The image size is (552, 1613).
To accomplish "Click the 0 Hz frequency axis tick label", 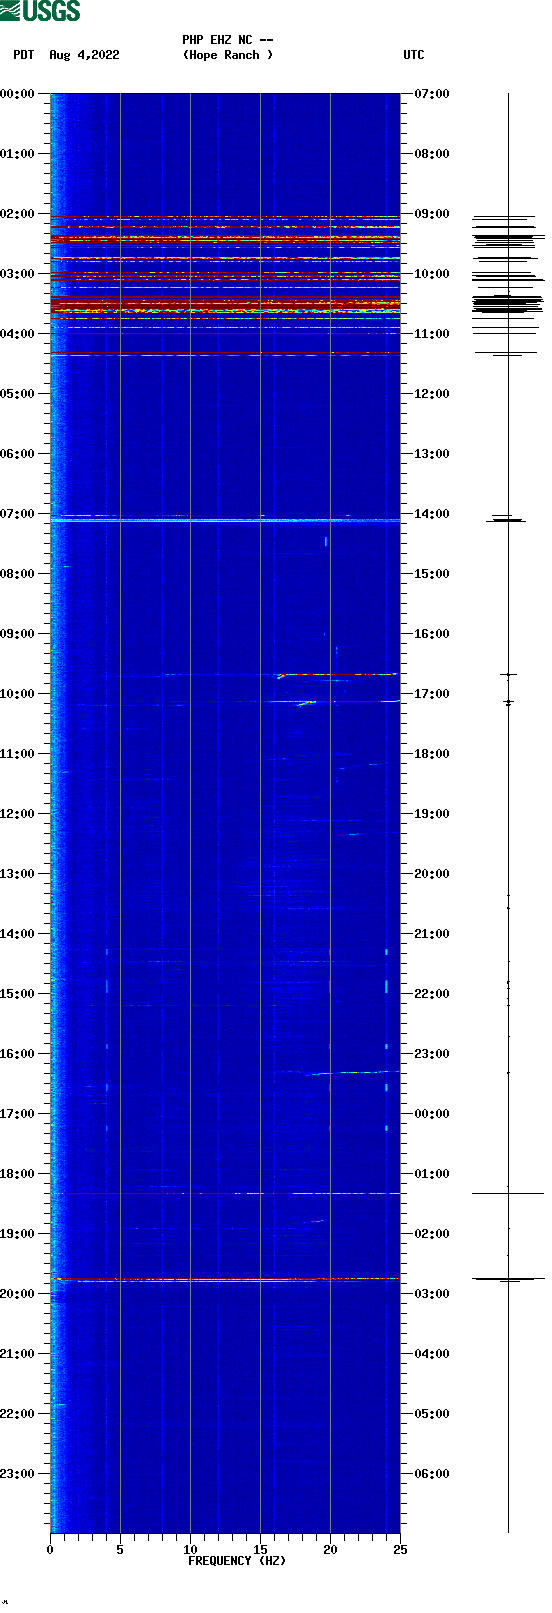I will (x=50, y=1550).
